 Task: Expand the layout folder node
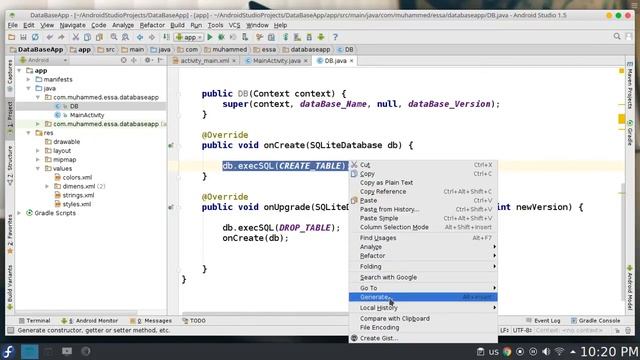pos(38,151)
